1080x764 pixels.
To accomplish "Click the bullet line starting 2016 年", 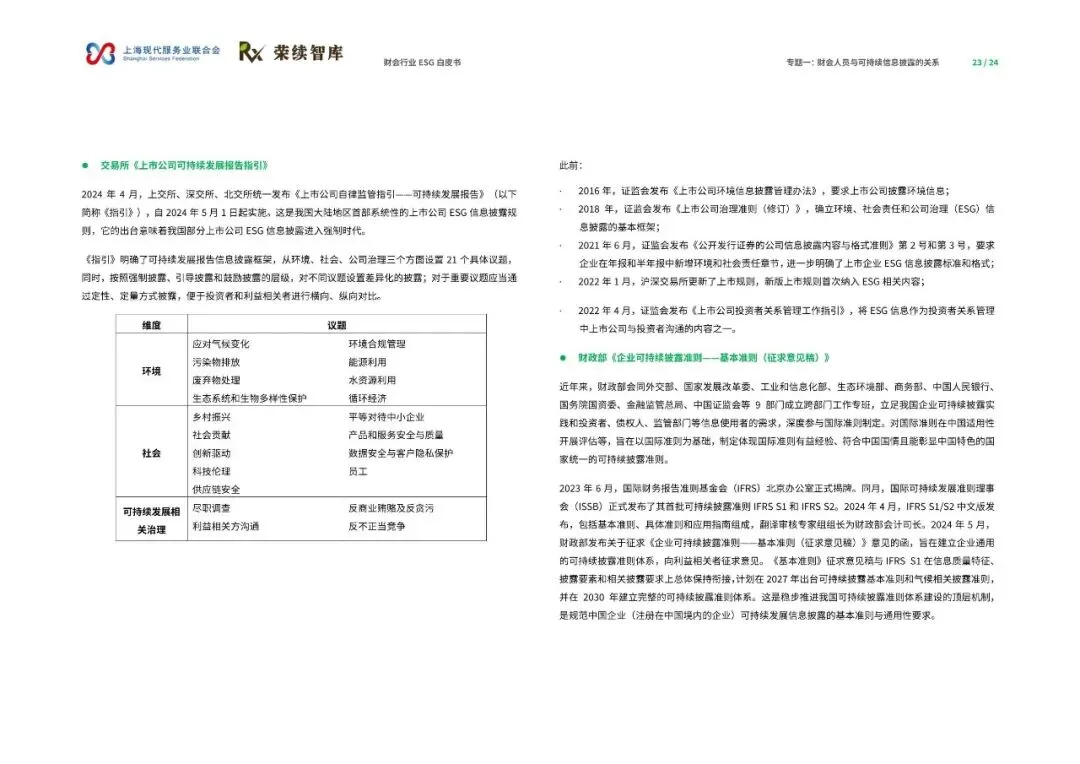I will [x=763, y=191].
